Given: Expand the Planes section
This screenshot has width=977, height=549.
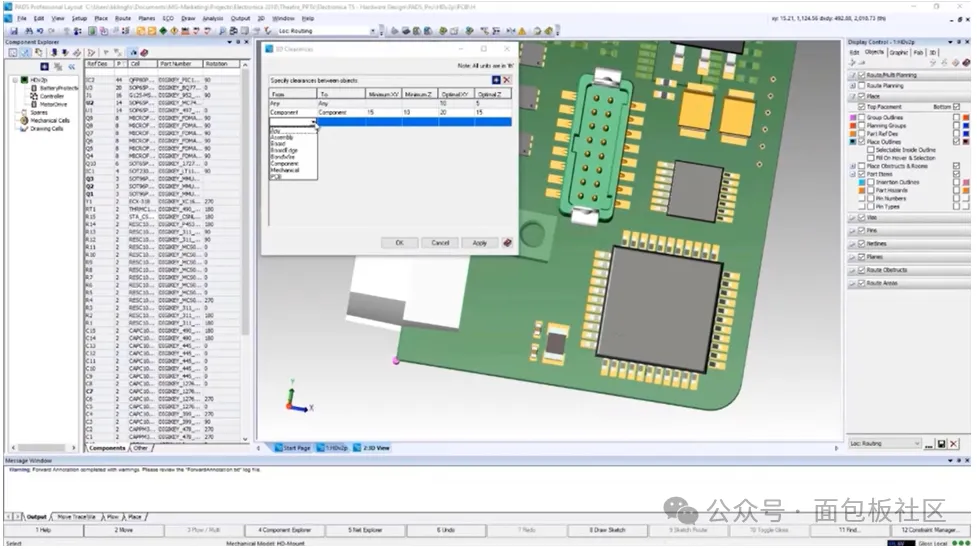Looking at the screenshot, I should [x=852, y=257].
